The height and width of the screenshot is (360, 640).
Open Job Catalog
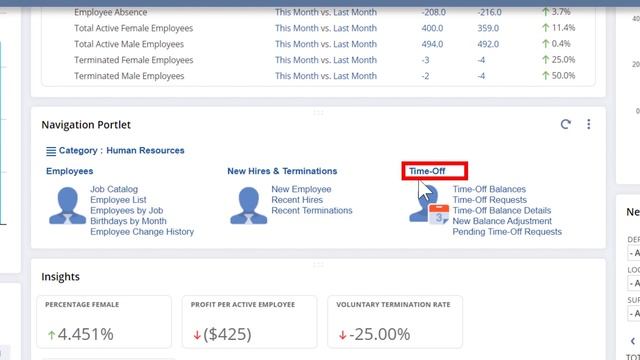point(114,189)
